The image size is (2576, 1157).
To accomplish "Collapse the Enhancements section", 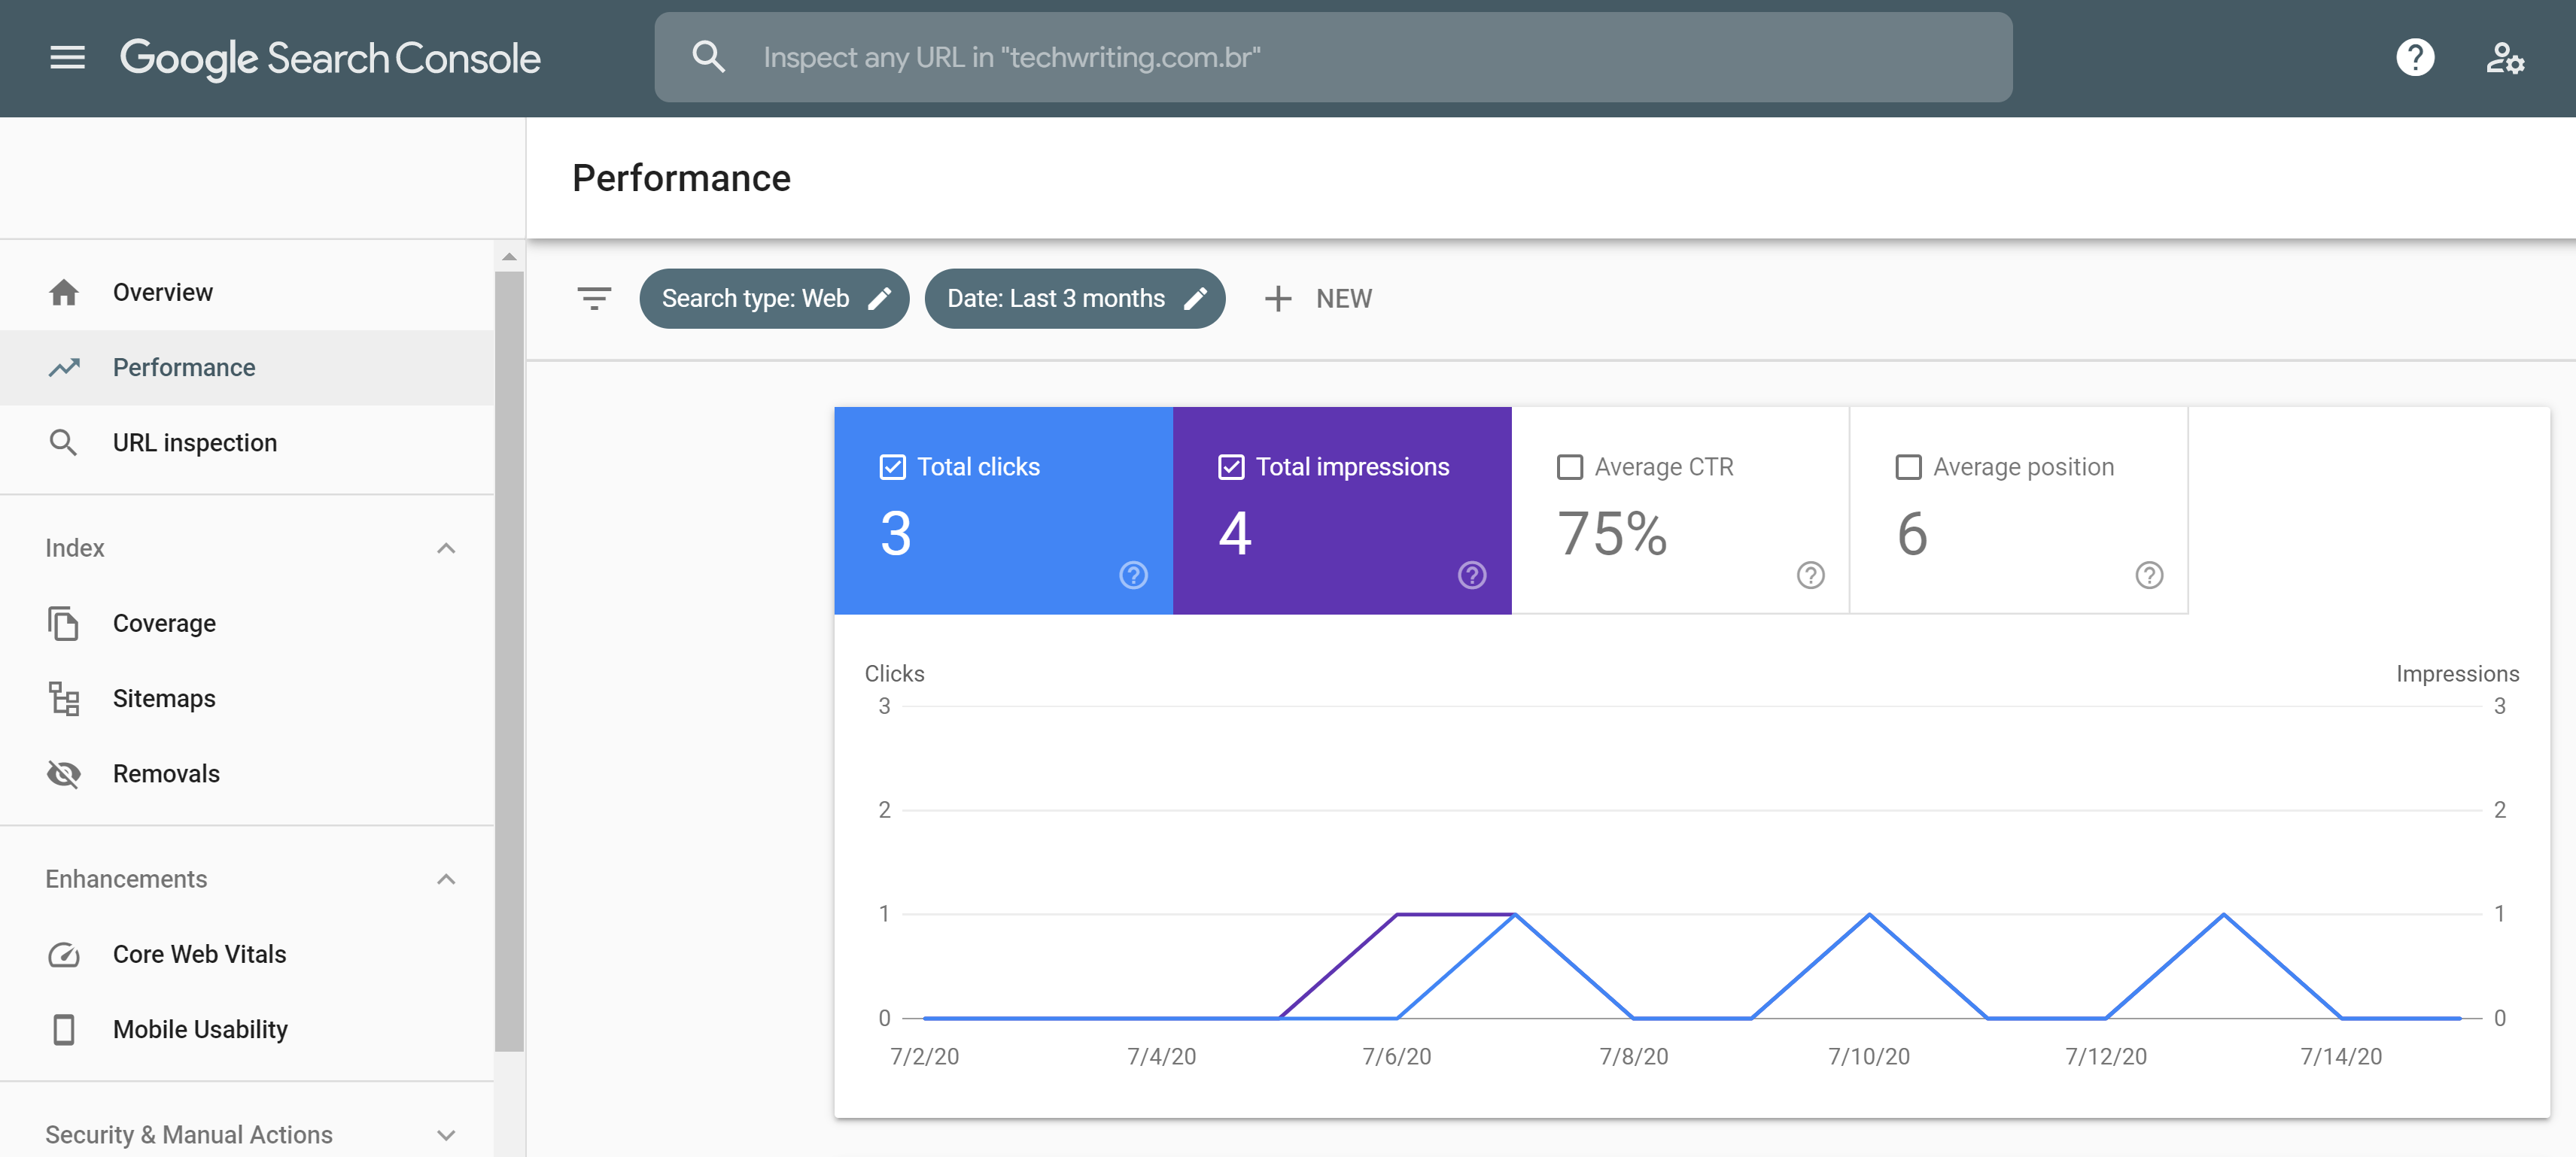I will pyautogui.click(x=446, y=879).
